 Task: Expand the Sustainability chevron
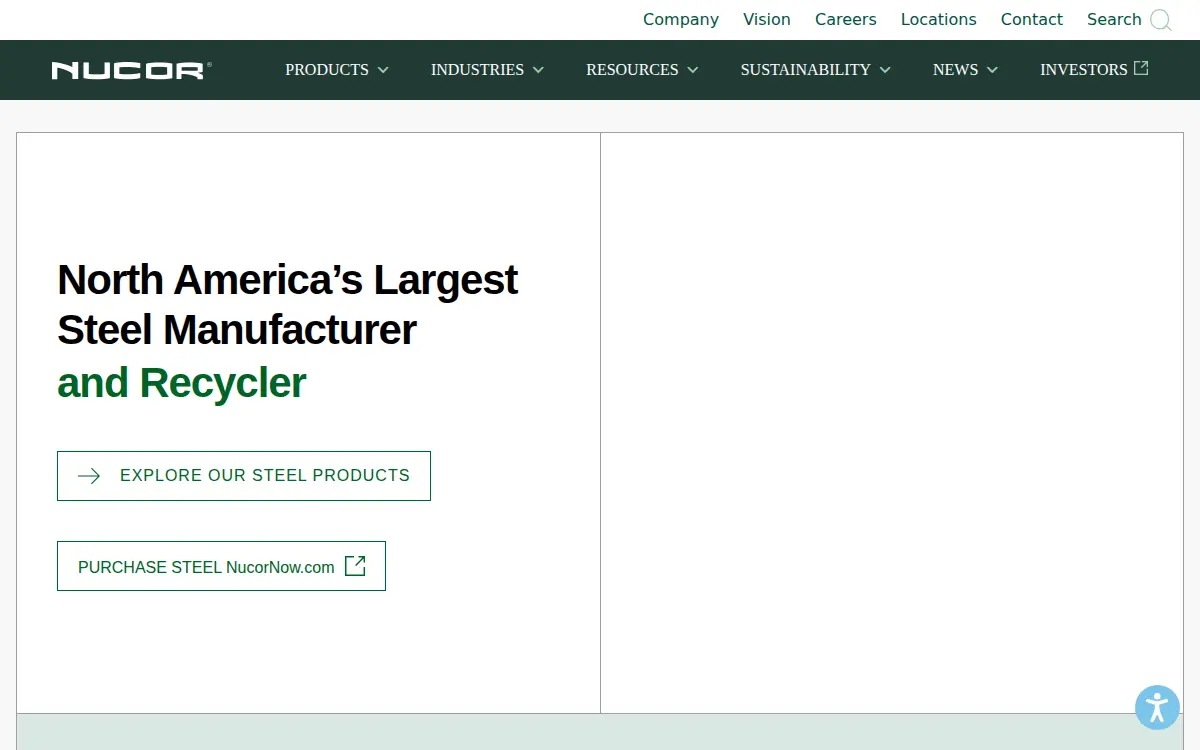(x=885, y=70)
